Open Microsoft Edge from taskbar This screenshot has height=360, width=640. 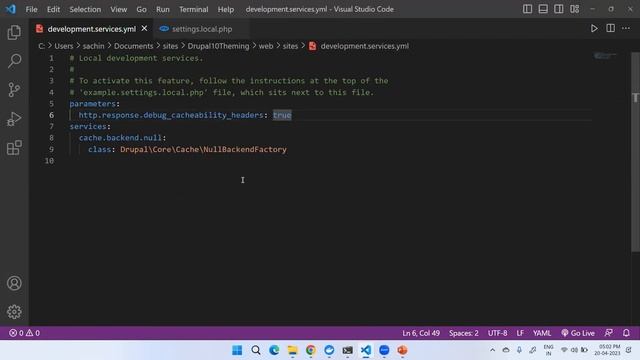[x=274, y=350]
